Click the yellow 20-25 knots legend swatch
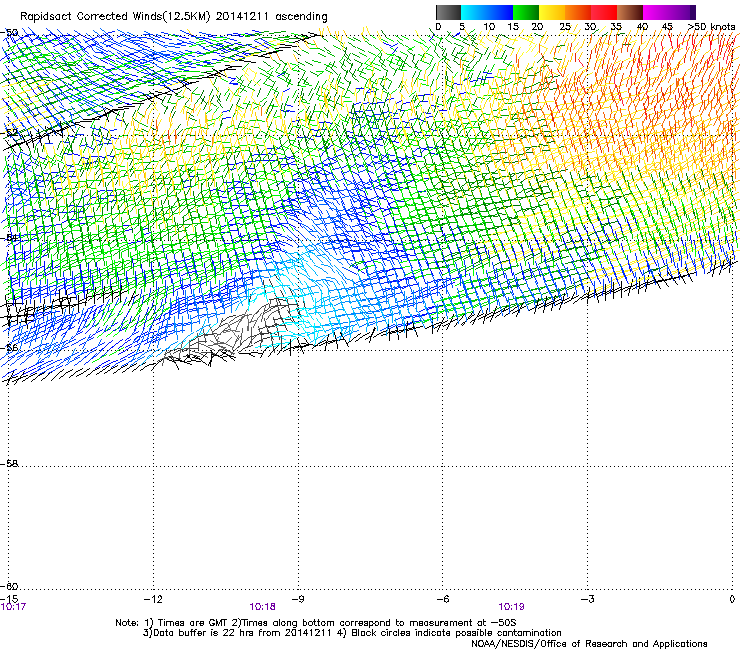Viewport: 740px width, 650px height. (552, 12)
